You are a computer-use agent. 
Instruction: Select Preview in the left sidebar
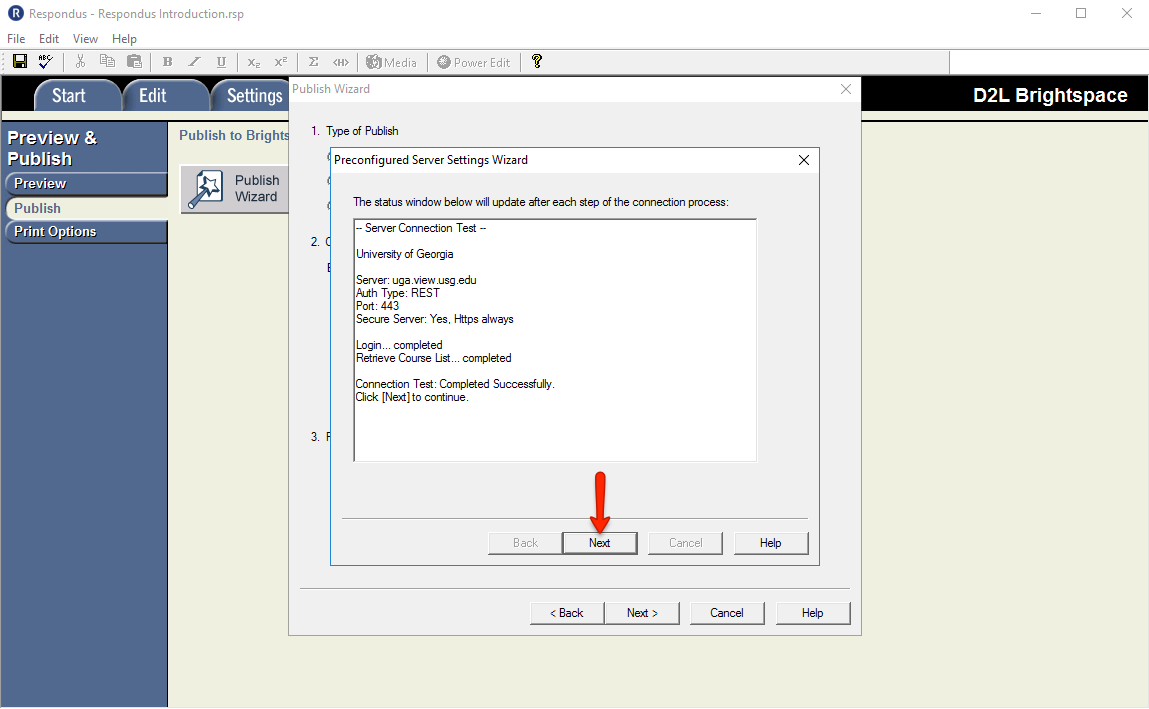[x=86, y=184]
